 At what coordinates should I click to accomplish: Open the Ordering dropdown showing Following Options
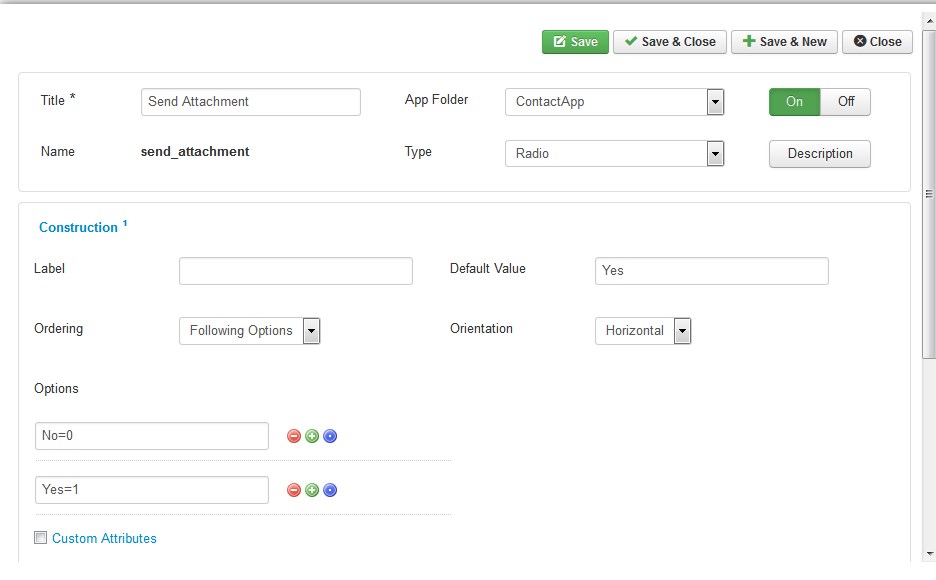point(250,331)
